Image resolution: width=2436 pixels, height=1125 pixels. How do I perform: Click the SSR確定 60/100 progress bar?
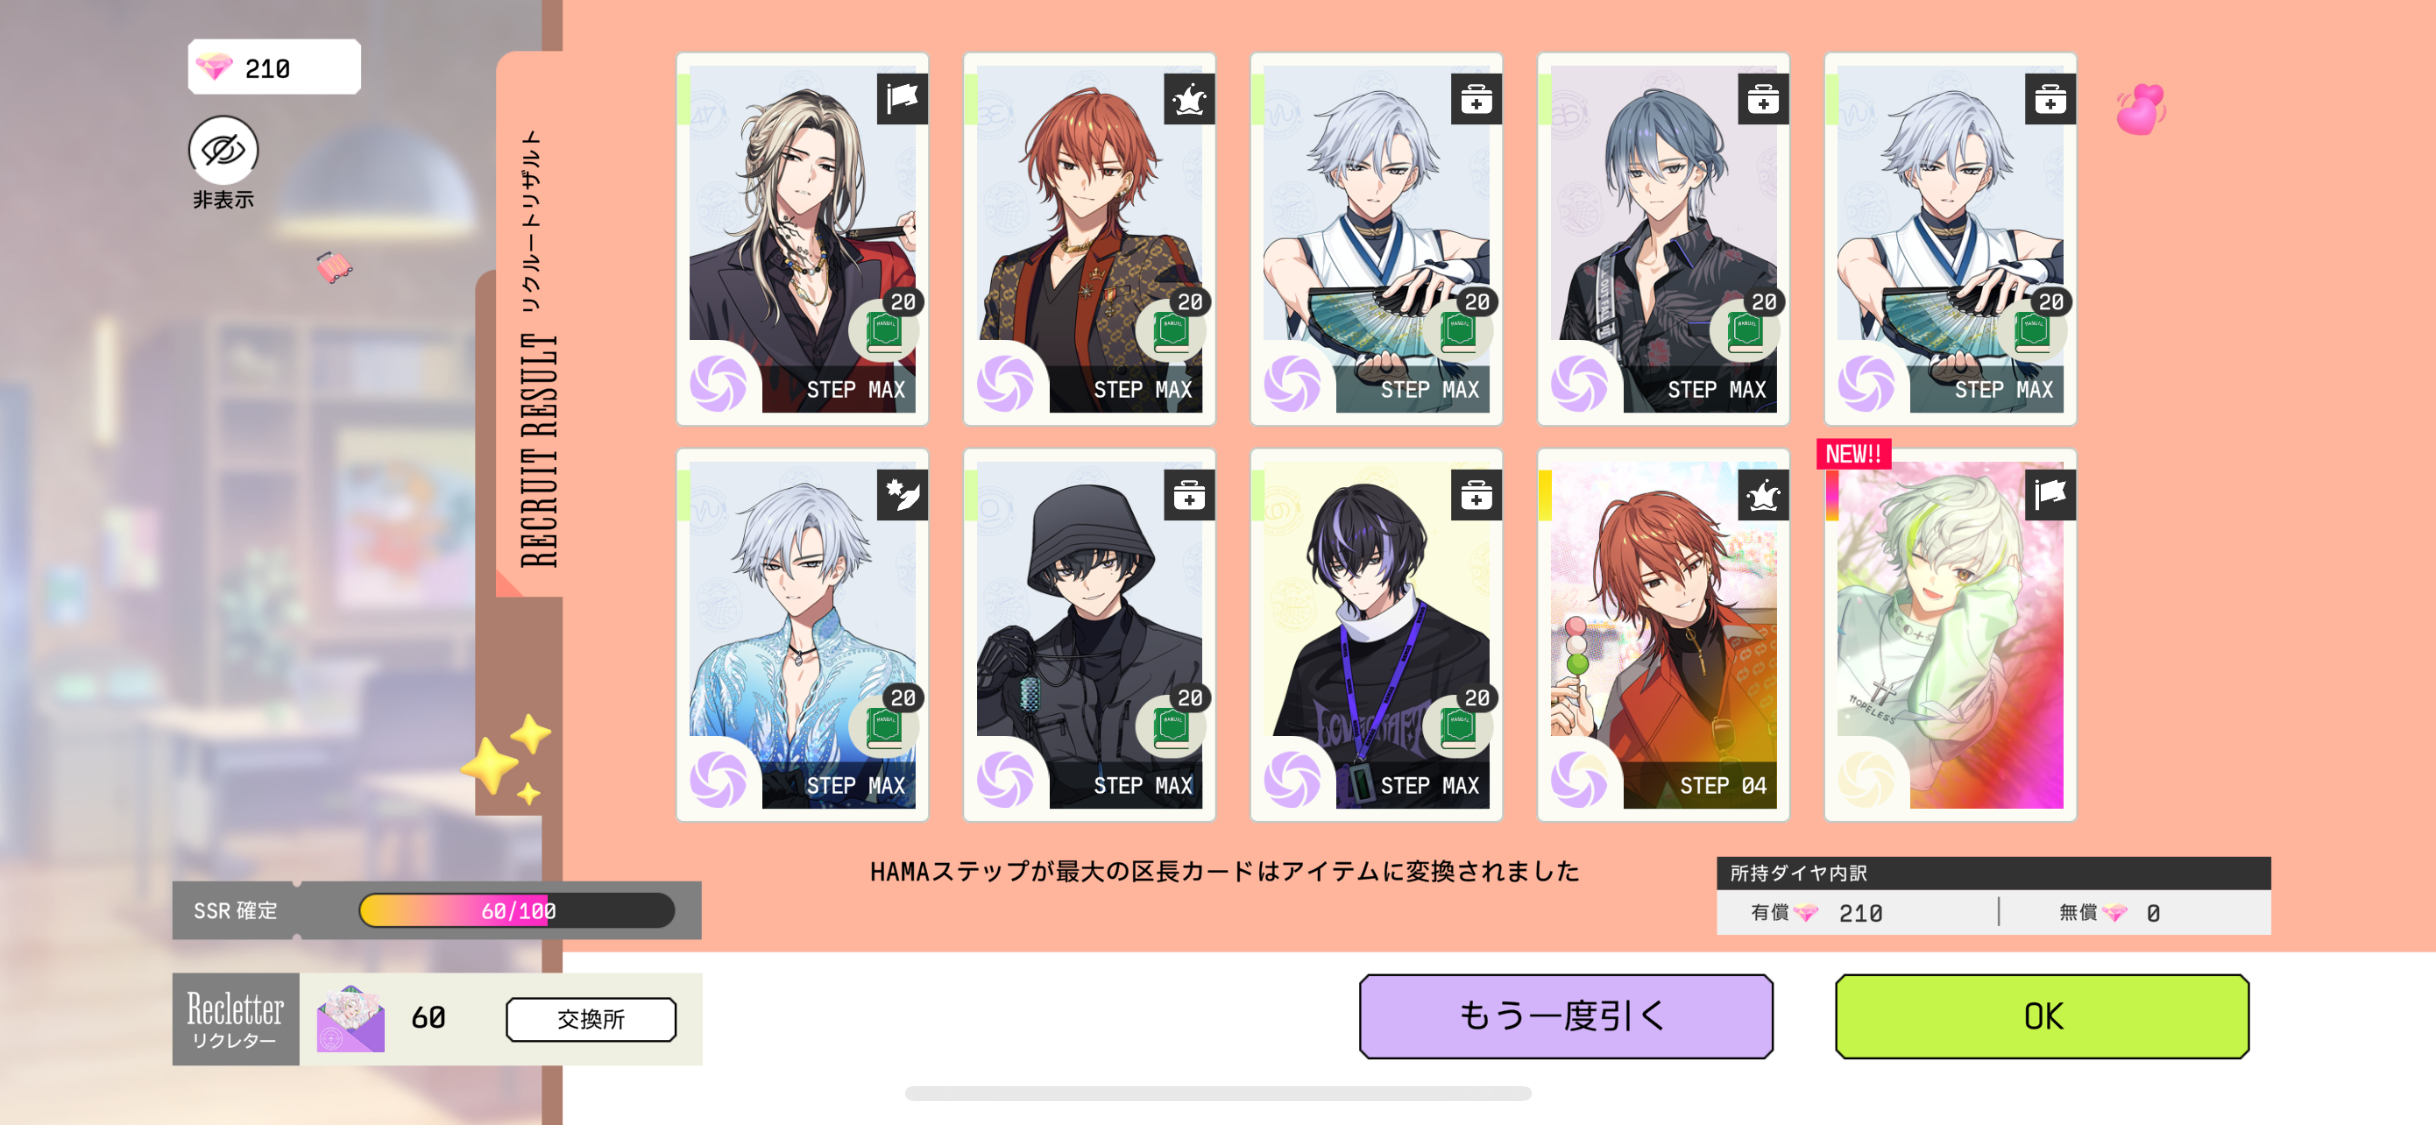[517, 910]
